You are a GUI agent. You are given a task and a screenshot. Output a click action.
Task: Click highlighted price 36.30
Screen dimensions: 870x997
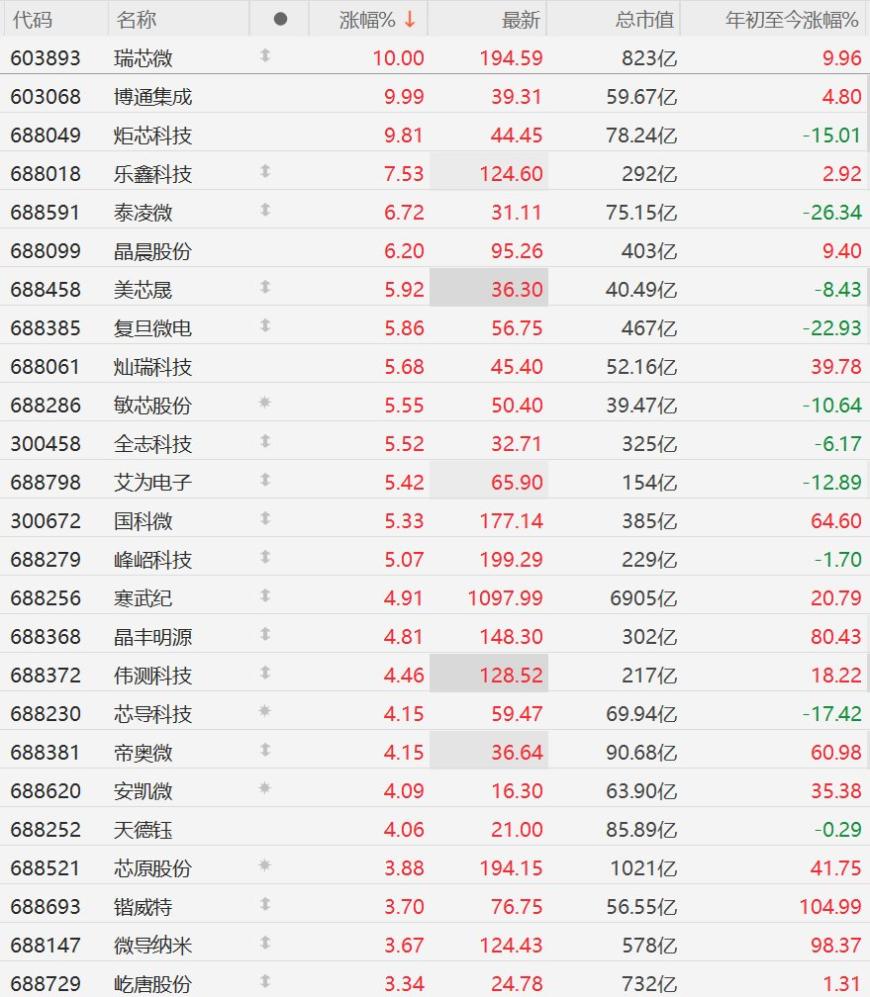click(x=517, y=289)
